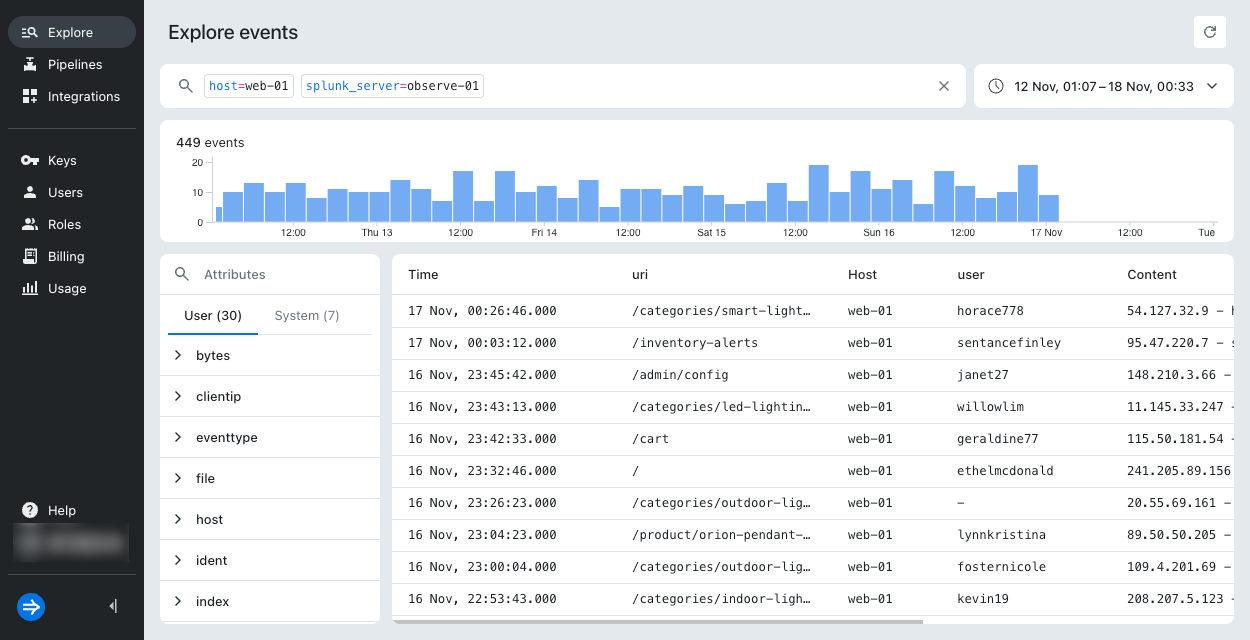Screen dimensions: 1250x640
Task: Select the User (30) tab
Action: tap(212, 315)
